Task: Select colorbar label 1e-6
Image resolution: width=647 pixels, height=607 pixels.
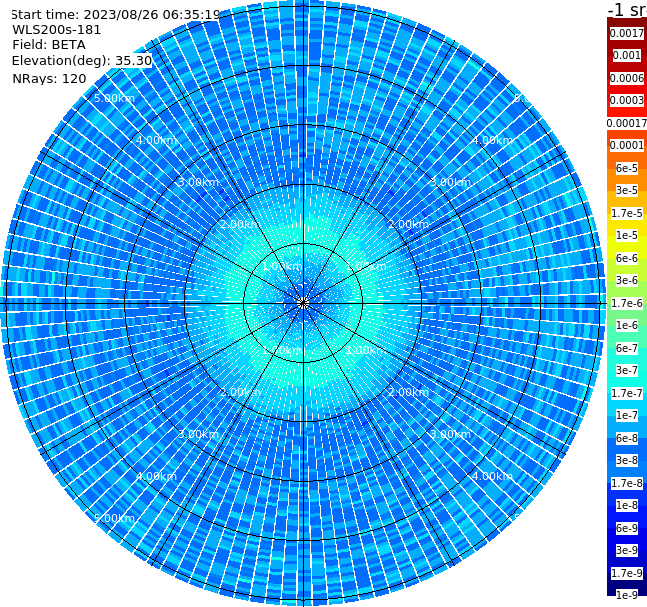Action: point(627,325)
